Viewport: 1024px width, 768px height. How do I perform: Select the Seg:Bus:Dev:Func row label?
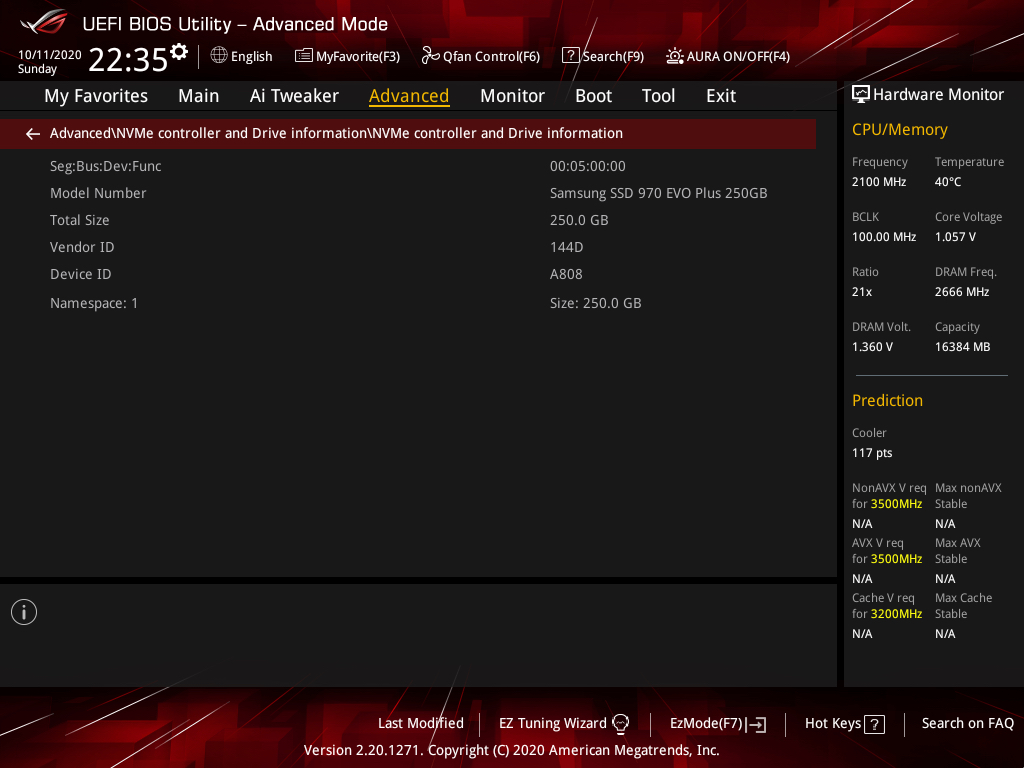(x=106, y=166)
